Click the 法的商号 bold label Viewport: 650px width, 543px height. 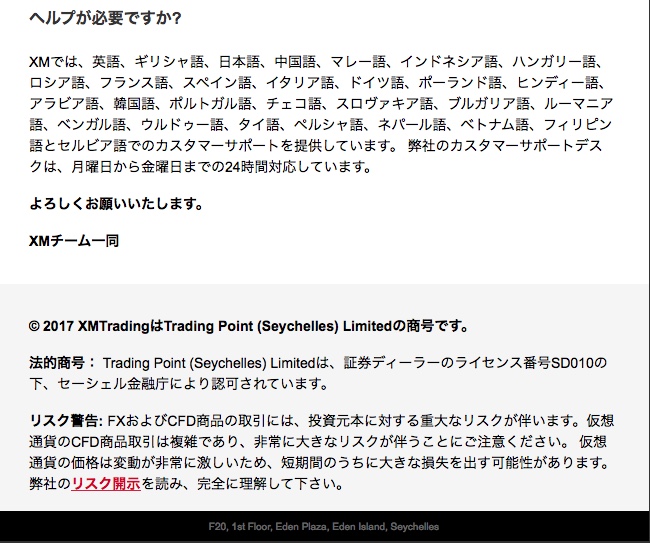click(62, 362)
